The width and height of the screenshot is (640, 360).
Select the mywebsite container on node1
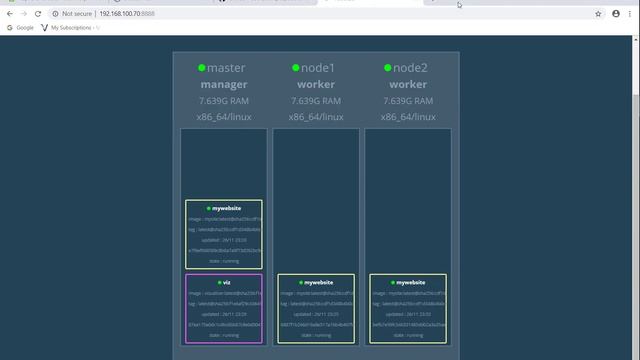click(316, 309)
